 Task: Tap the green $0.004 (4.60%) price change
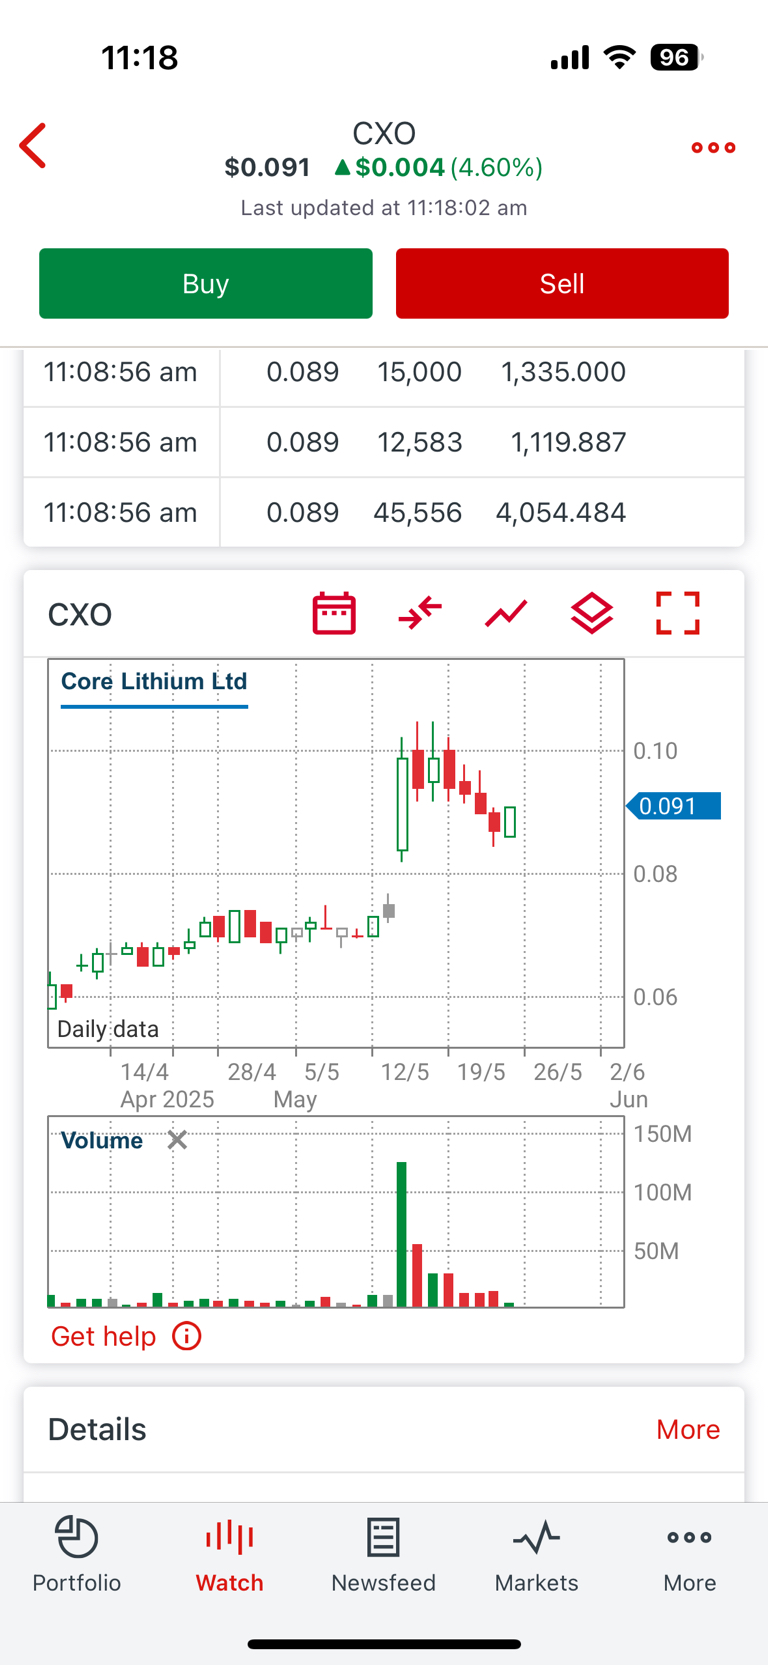pyautogui.click(x=438, y=167)
